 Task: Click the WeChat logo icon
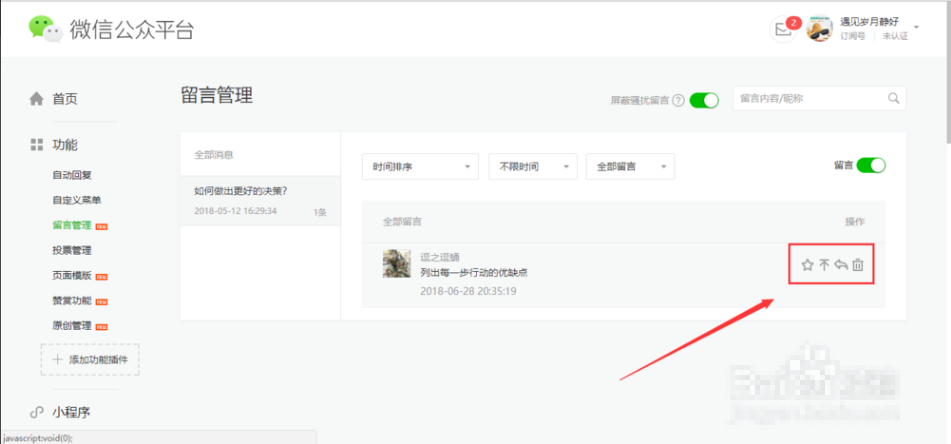[x=45, y=29]
